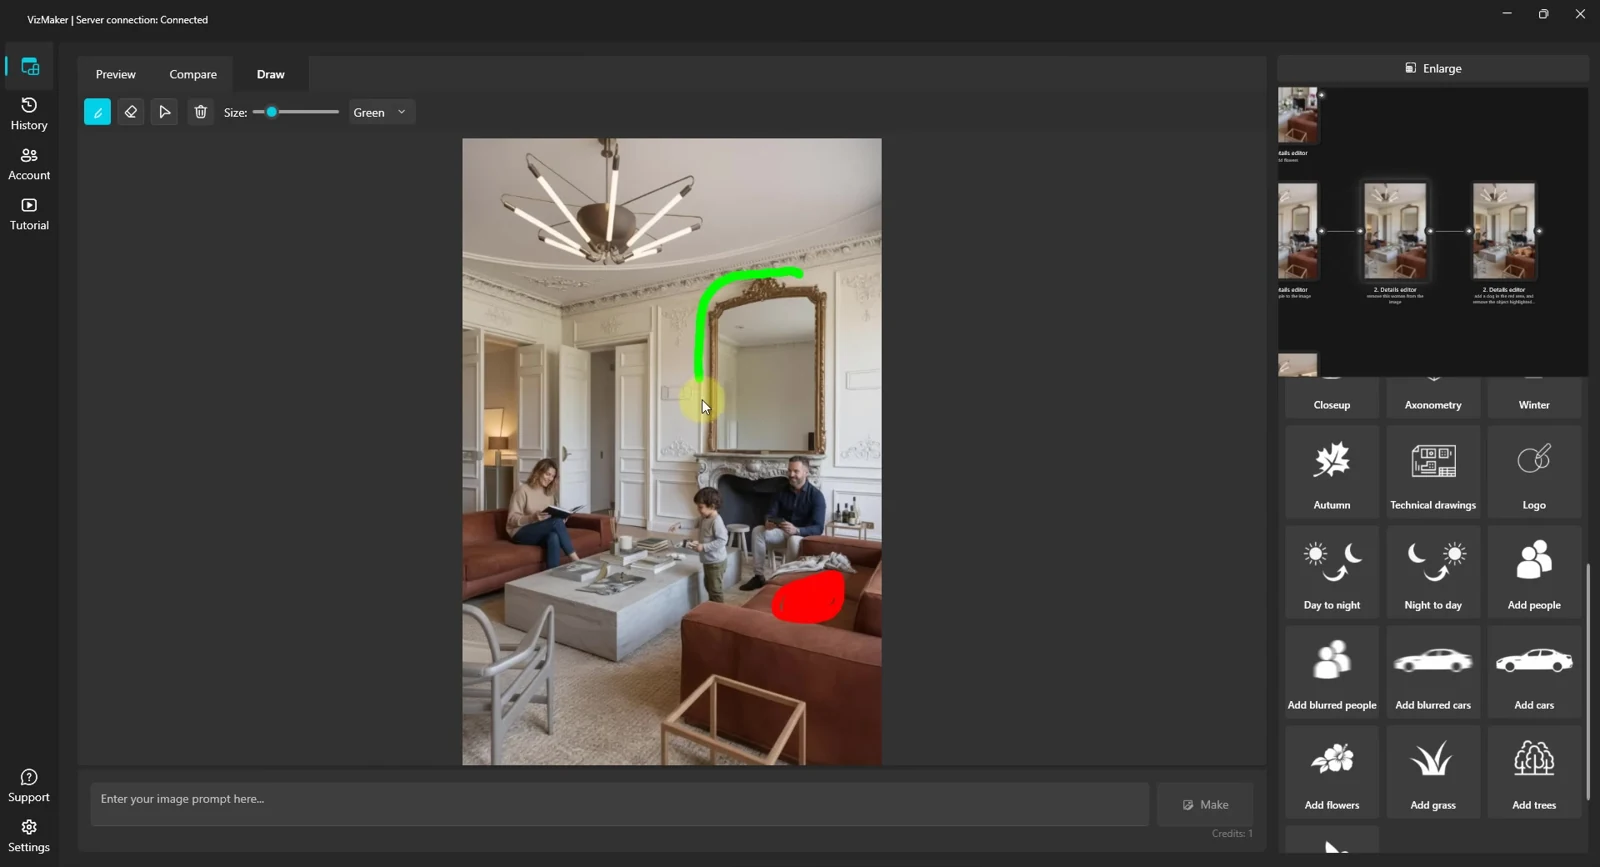Choose the Logo preset
The image size is (1600, 867).
point(1534,471)
